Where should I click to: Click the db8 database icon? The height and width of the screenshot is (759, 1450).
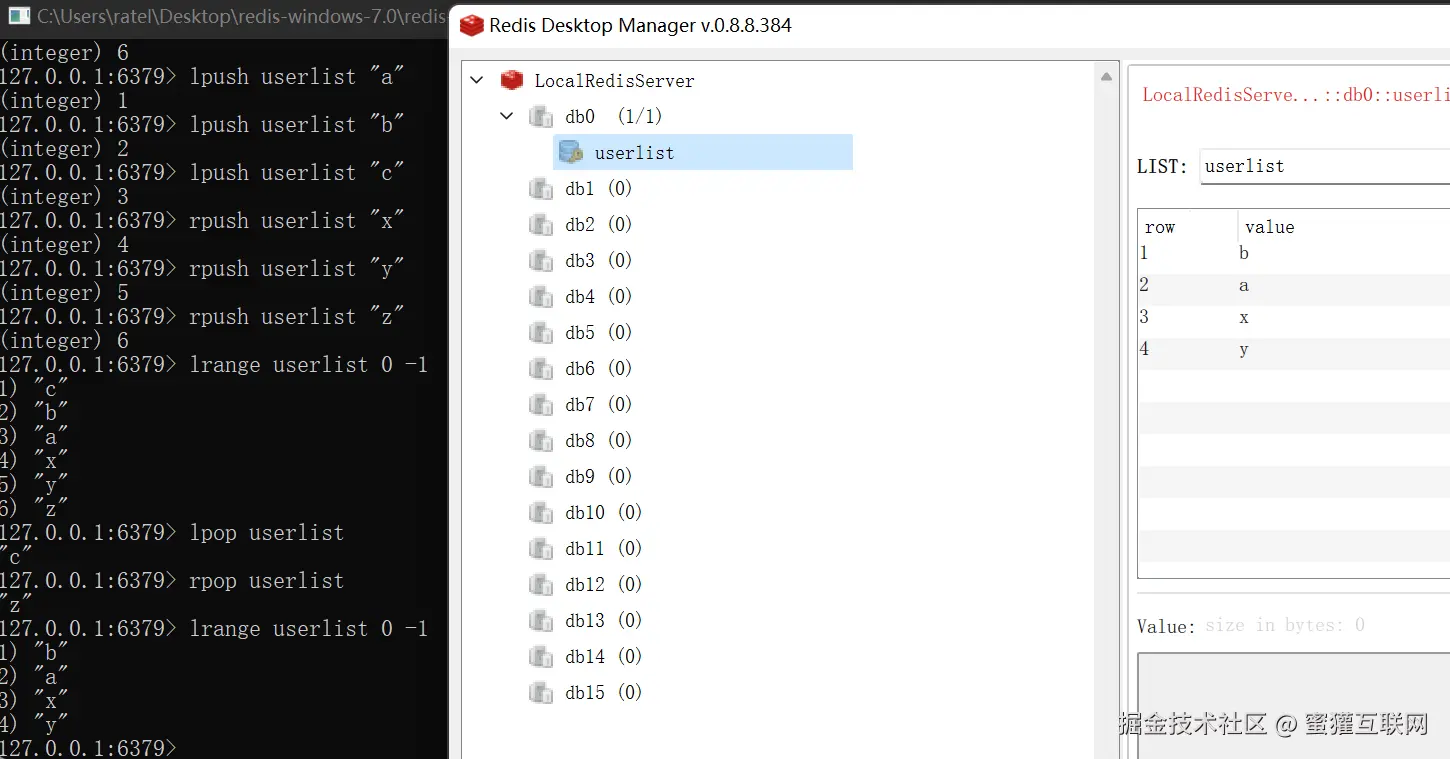[x=541, y=441]
